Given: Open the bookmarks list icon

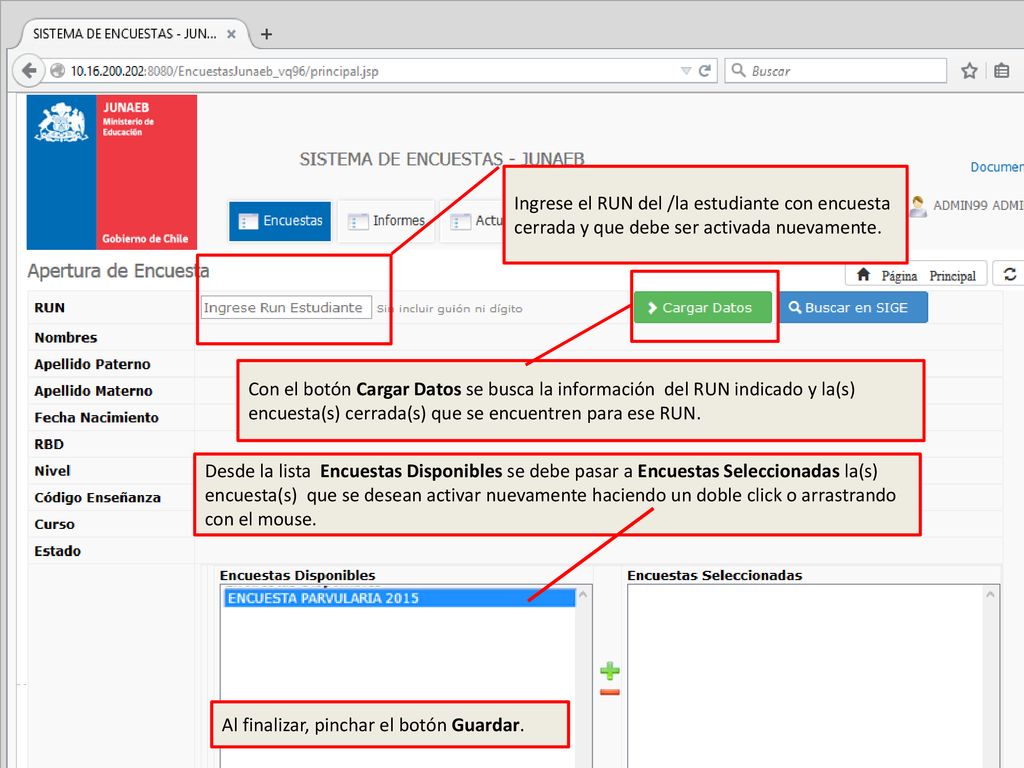Looking at the screenshot, I should click(1002, 71).
